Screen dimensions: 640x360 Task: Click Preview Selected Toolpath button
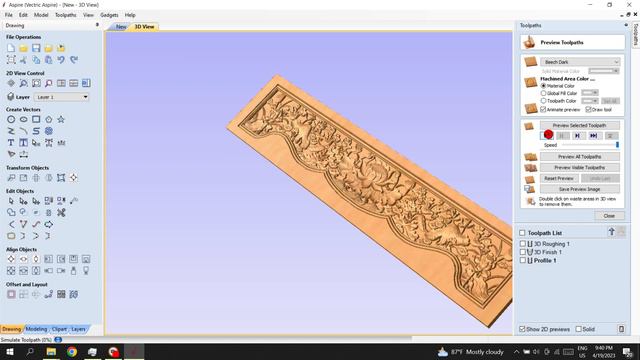(580, 125)
